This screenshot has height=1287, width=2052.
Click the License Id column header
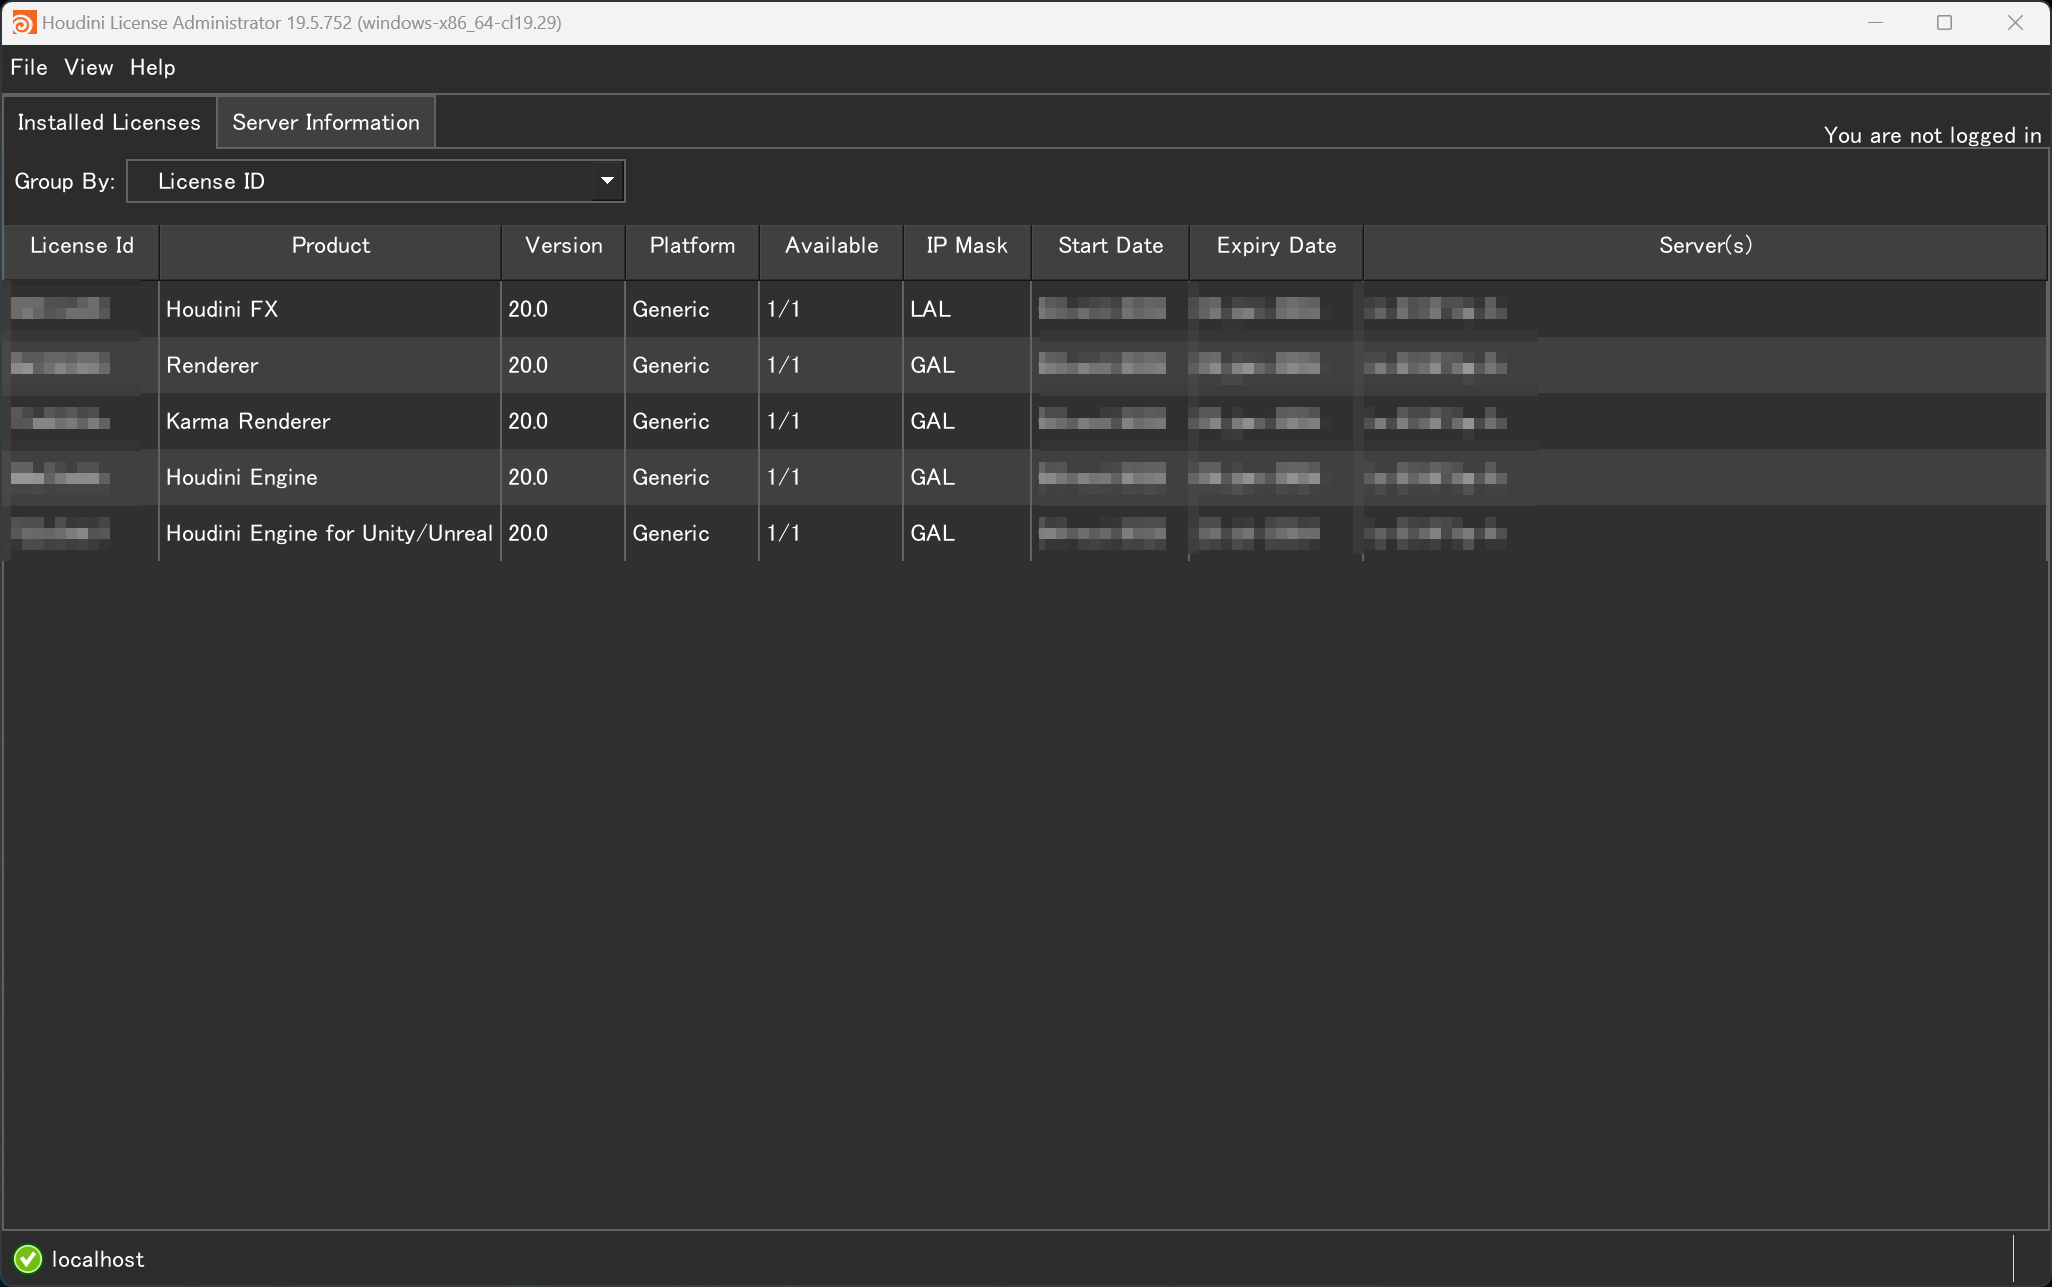82,245
